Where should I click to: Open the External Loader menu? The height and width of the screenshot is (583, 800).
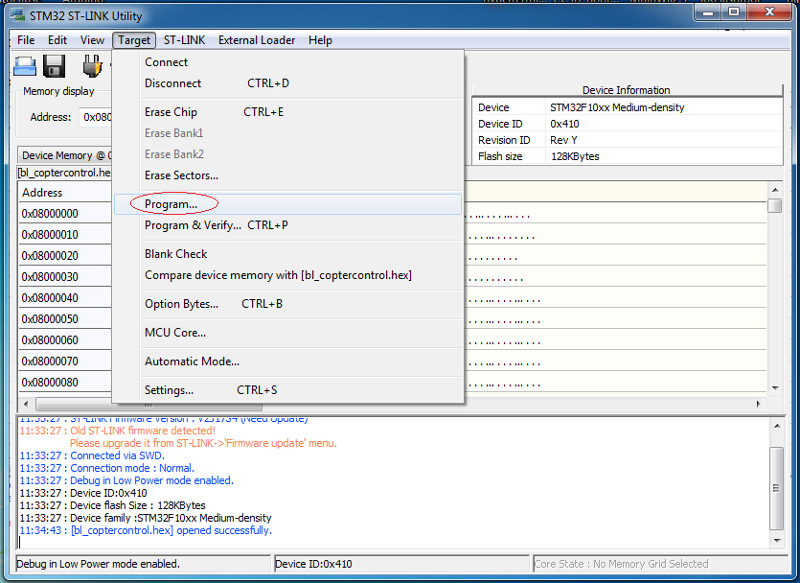[257, 40]
